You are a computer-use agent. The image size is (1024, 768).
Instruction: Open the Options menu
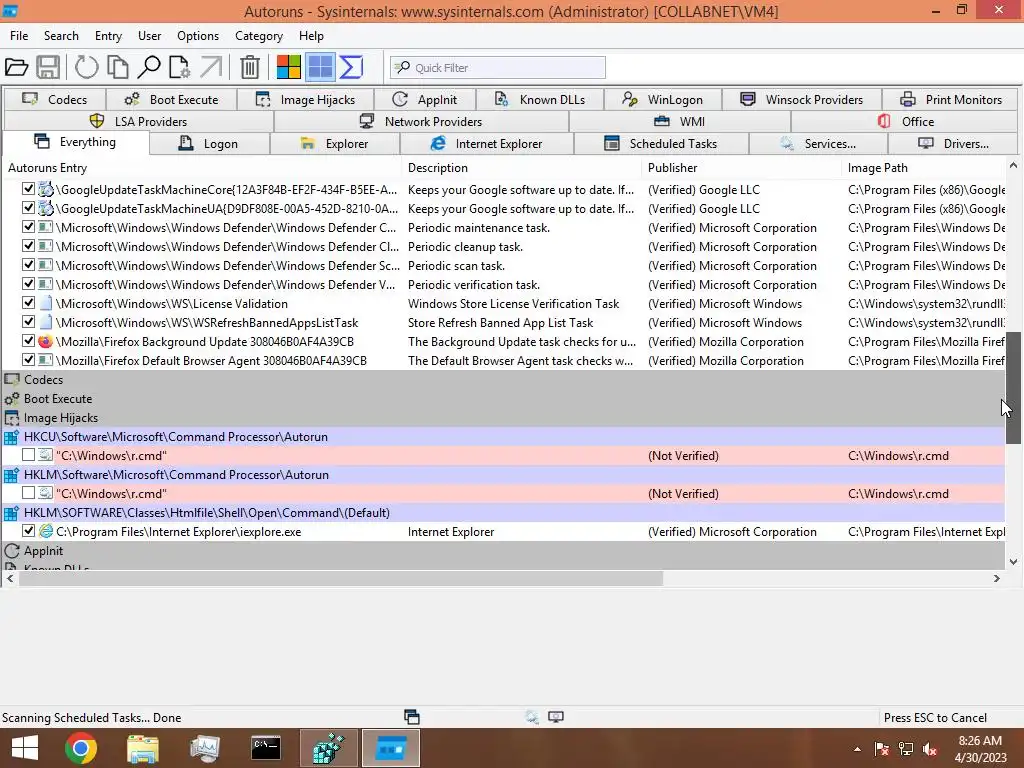click(x=198, y=36)
